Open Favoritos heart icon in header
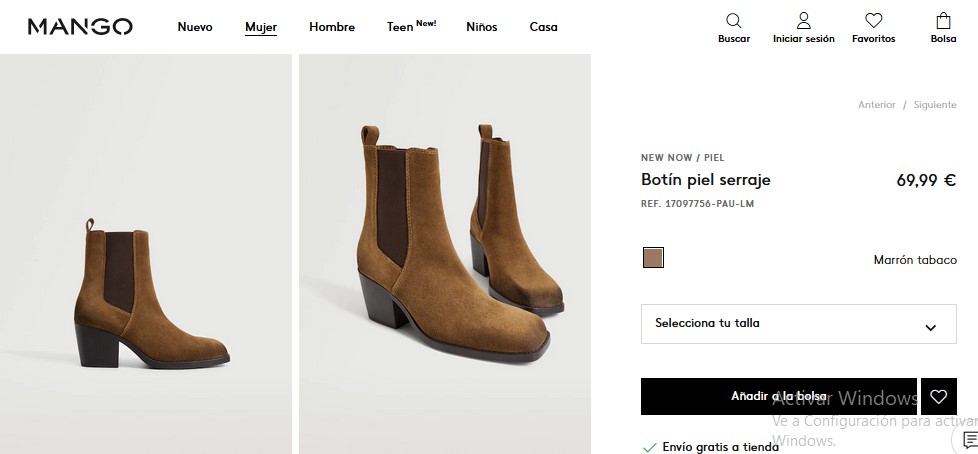 pos(873,21)
